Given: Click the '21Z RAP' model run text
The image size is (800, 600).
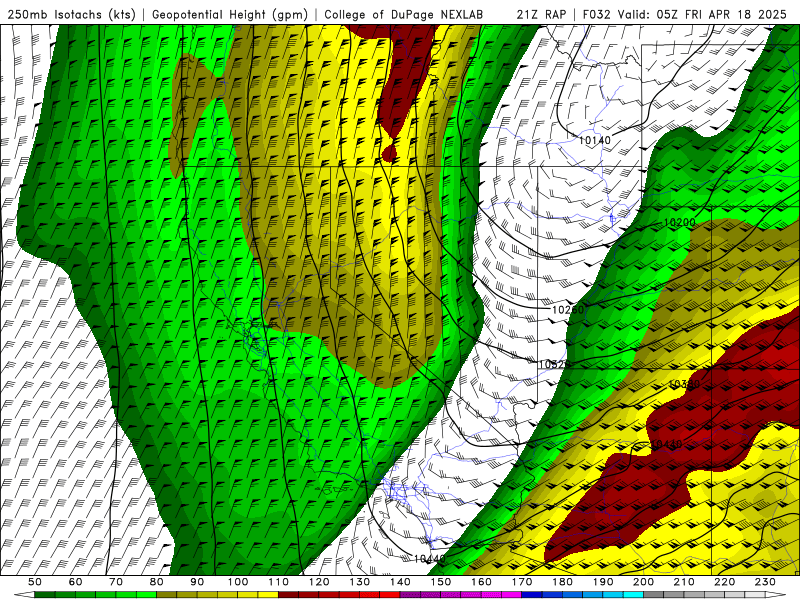Looking at the screenshot, I should tap(541, 14).
